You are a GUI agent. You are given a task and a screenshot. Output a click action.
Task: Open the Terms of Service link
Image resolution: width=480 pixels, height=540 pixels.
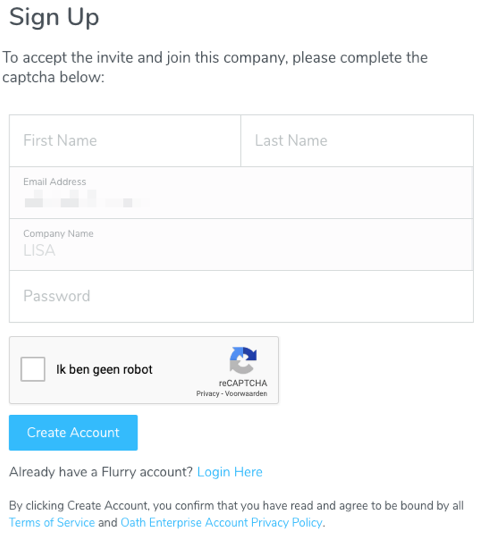tap(52, 522)
